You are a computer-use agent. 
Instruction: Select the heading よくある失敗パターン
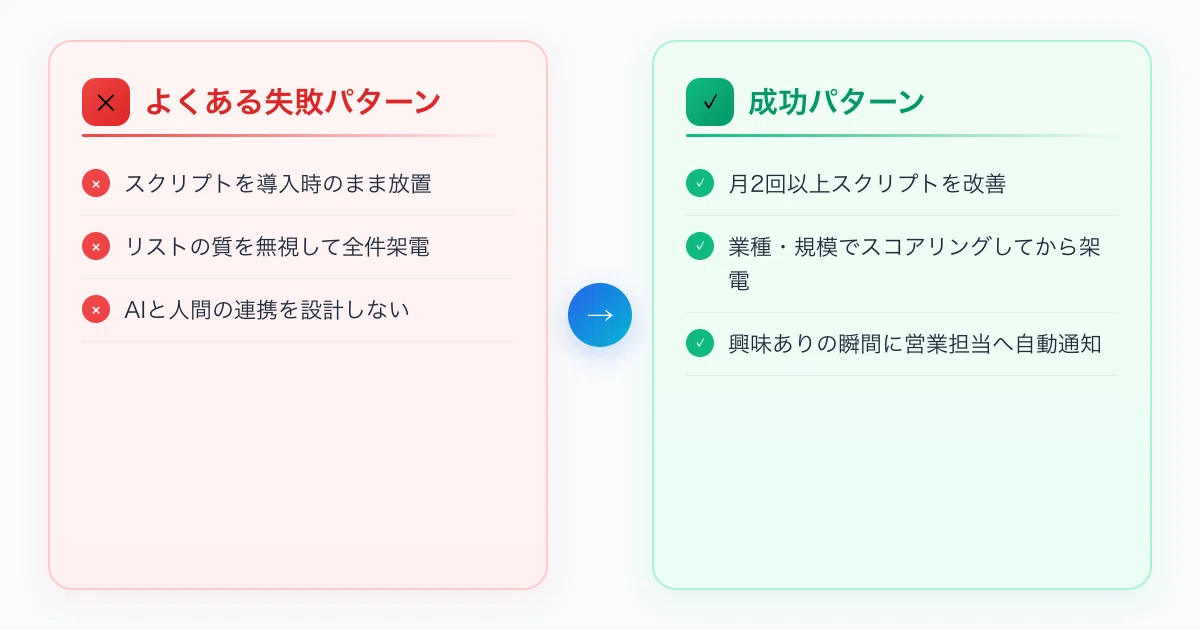coord(293,102)
